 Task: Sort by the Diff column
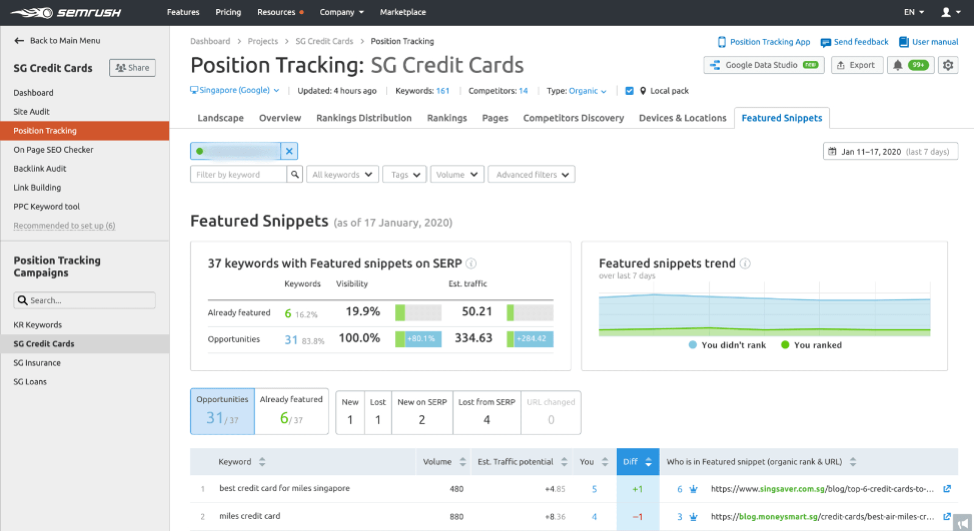[x=638, y=461]
